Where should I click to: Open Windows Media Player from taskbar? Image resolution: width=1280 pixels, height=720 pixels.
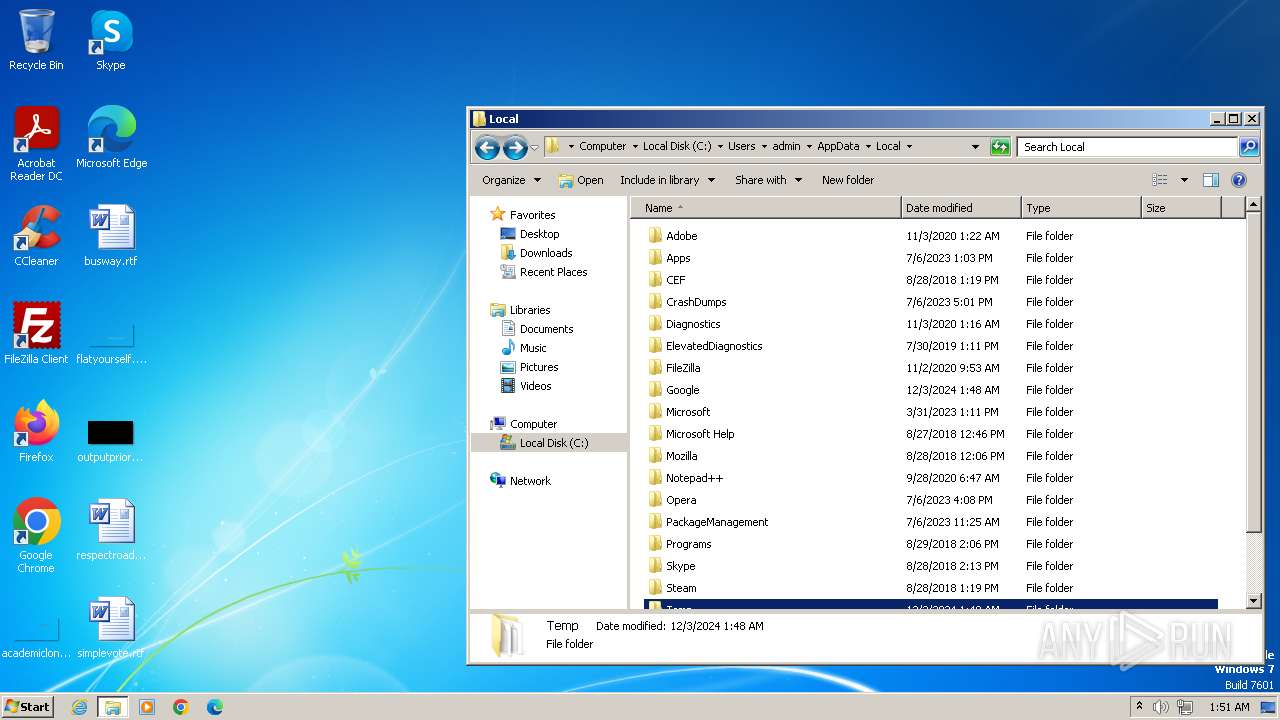[x=147, y=707]
